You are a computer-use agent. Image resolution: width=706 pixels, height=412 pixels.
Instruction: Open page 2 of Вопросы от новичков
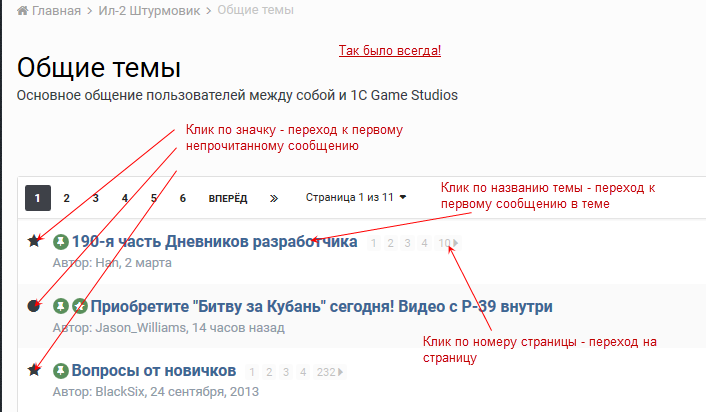point(269,372)
